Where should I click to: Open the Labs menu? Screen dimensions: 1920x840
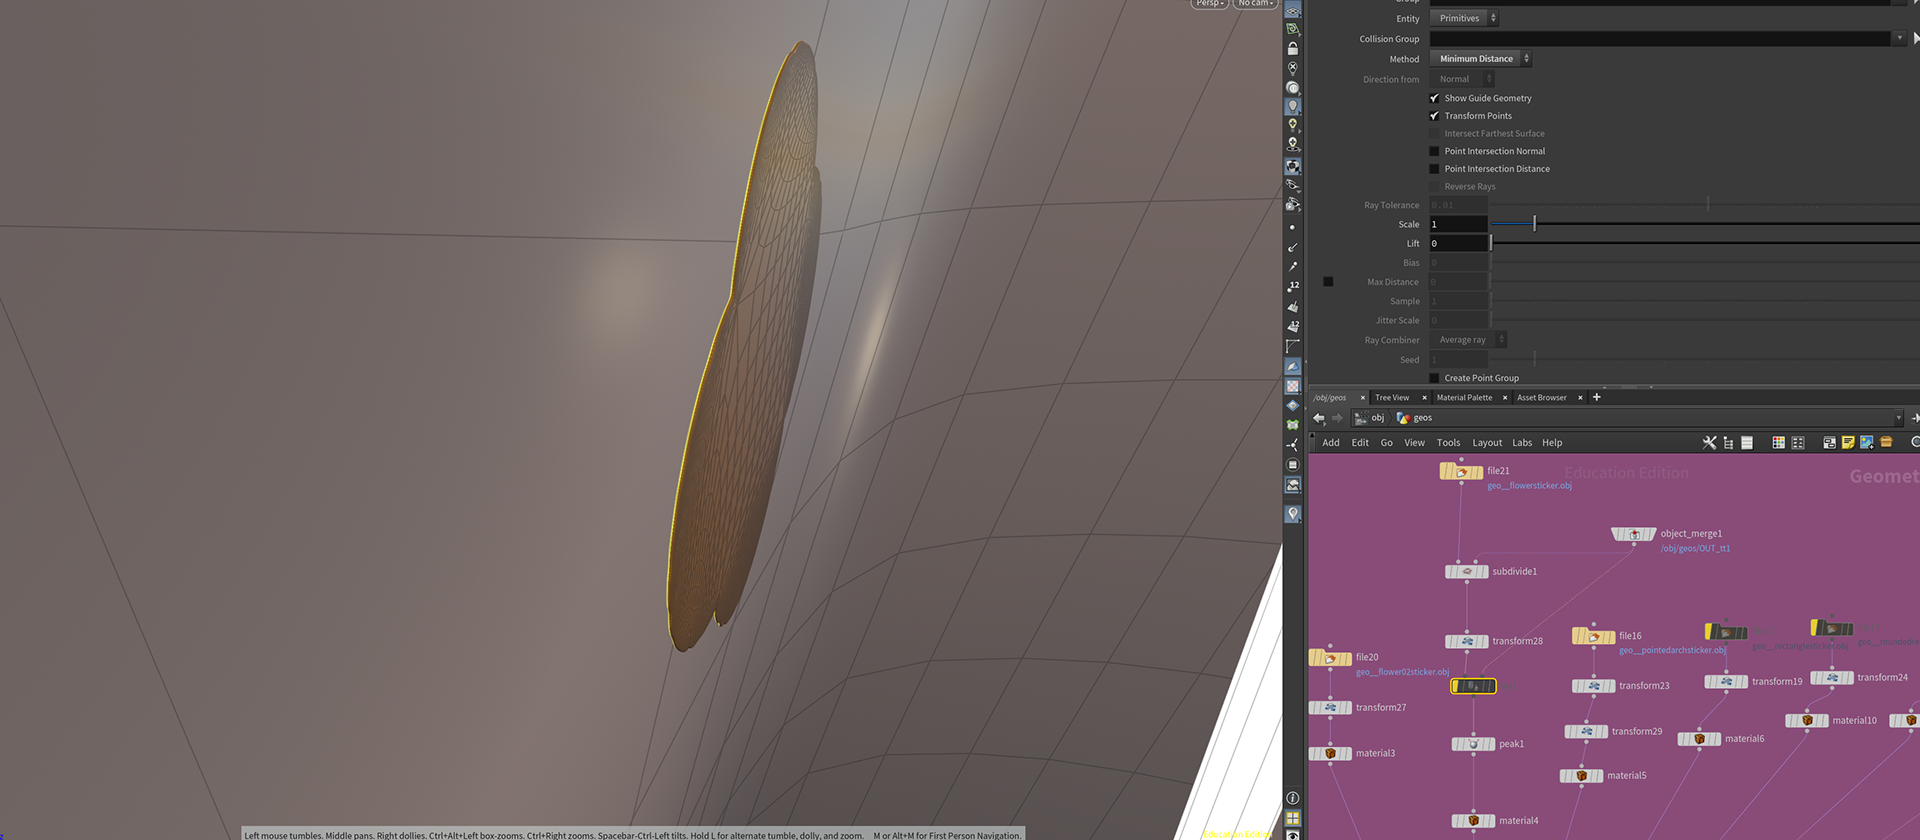pyautogui.click(x=1522, y=443)
